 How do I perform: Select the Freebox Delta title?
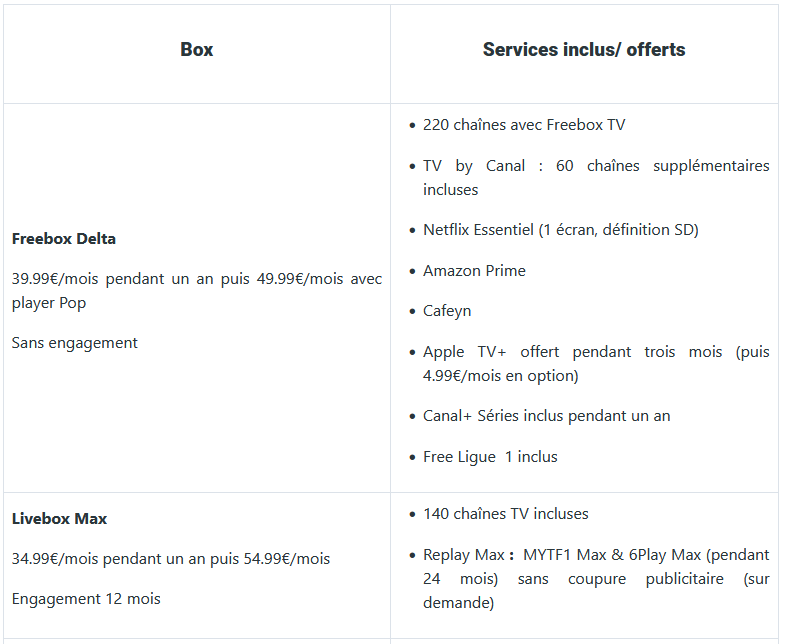click(64, 239)
